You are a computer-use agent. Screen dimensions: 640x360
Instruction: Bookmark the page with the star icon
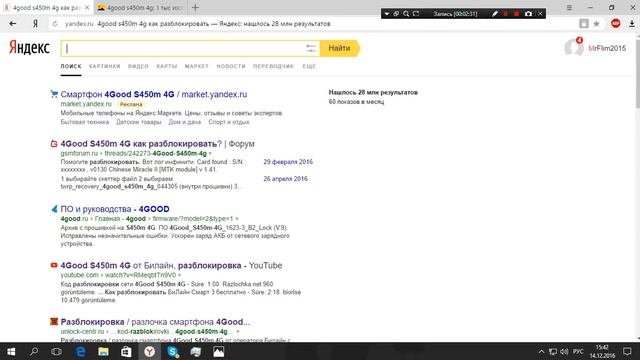click(596, 24)
